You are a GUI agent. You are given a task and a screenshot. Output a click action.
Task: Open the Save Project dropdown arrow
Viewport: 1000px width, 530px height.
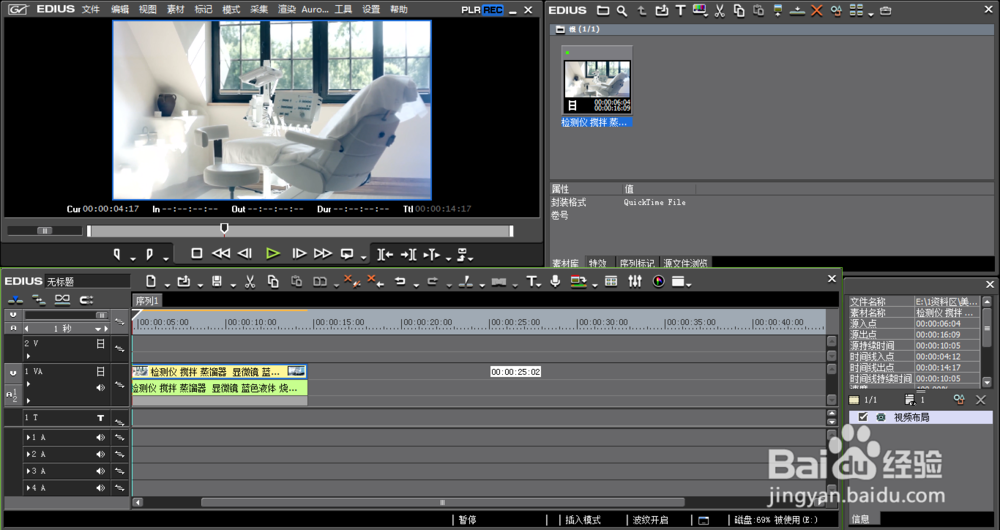(233, 285)
